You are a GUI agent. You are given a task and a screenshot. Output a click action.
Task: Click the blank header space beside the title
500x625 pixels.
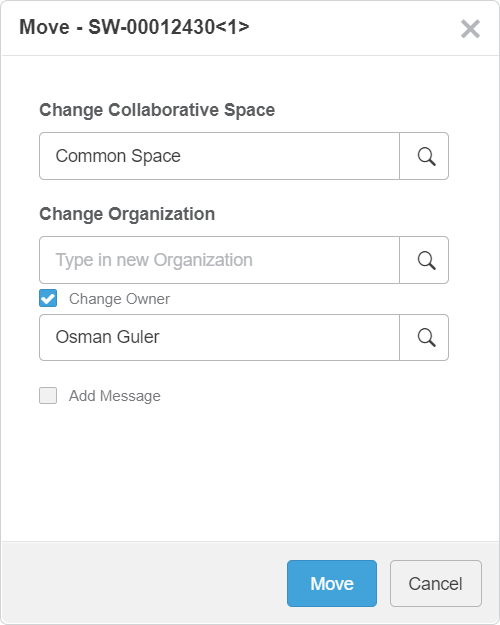coord(353,28)
